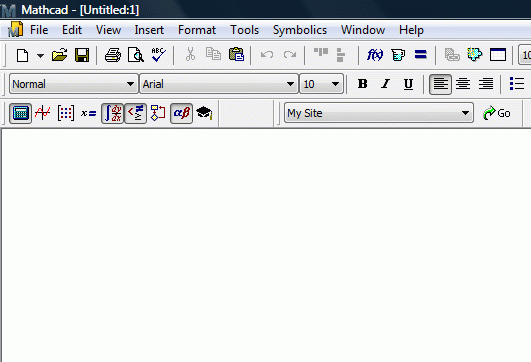Image resolution: width=531 pixels, height=362 pixels.
Task: Show the Programming toolbar
Action: click(x=158, y=113)
